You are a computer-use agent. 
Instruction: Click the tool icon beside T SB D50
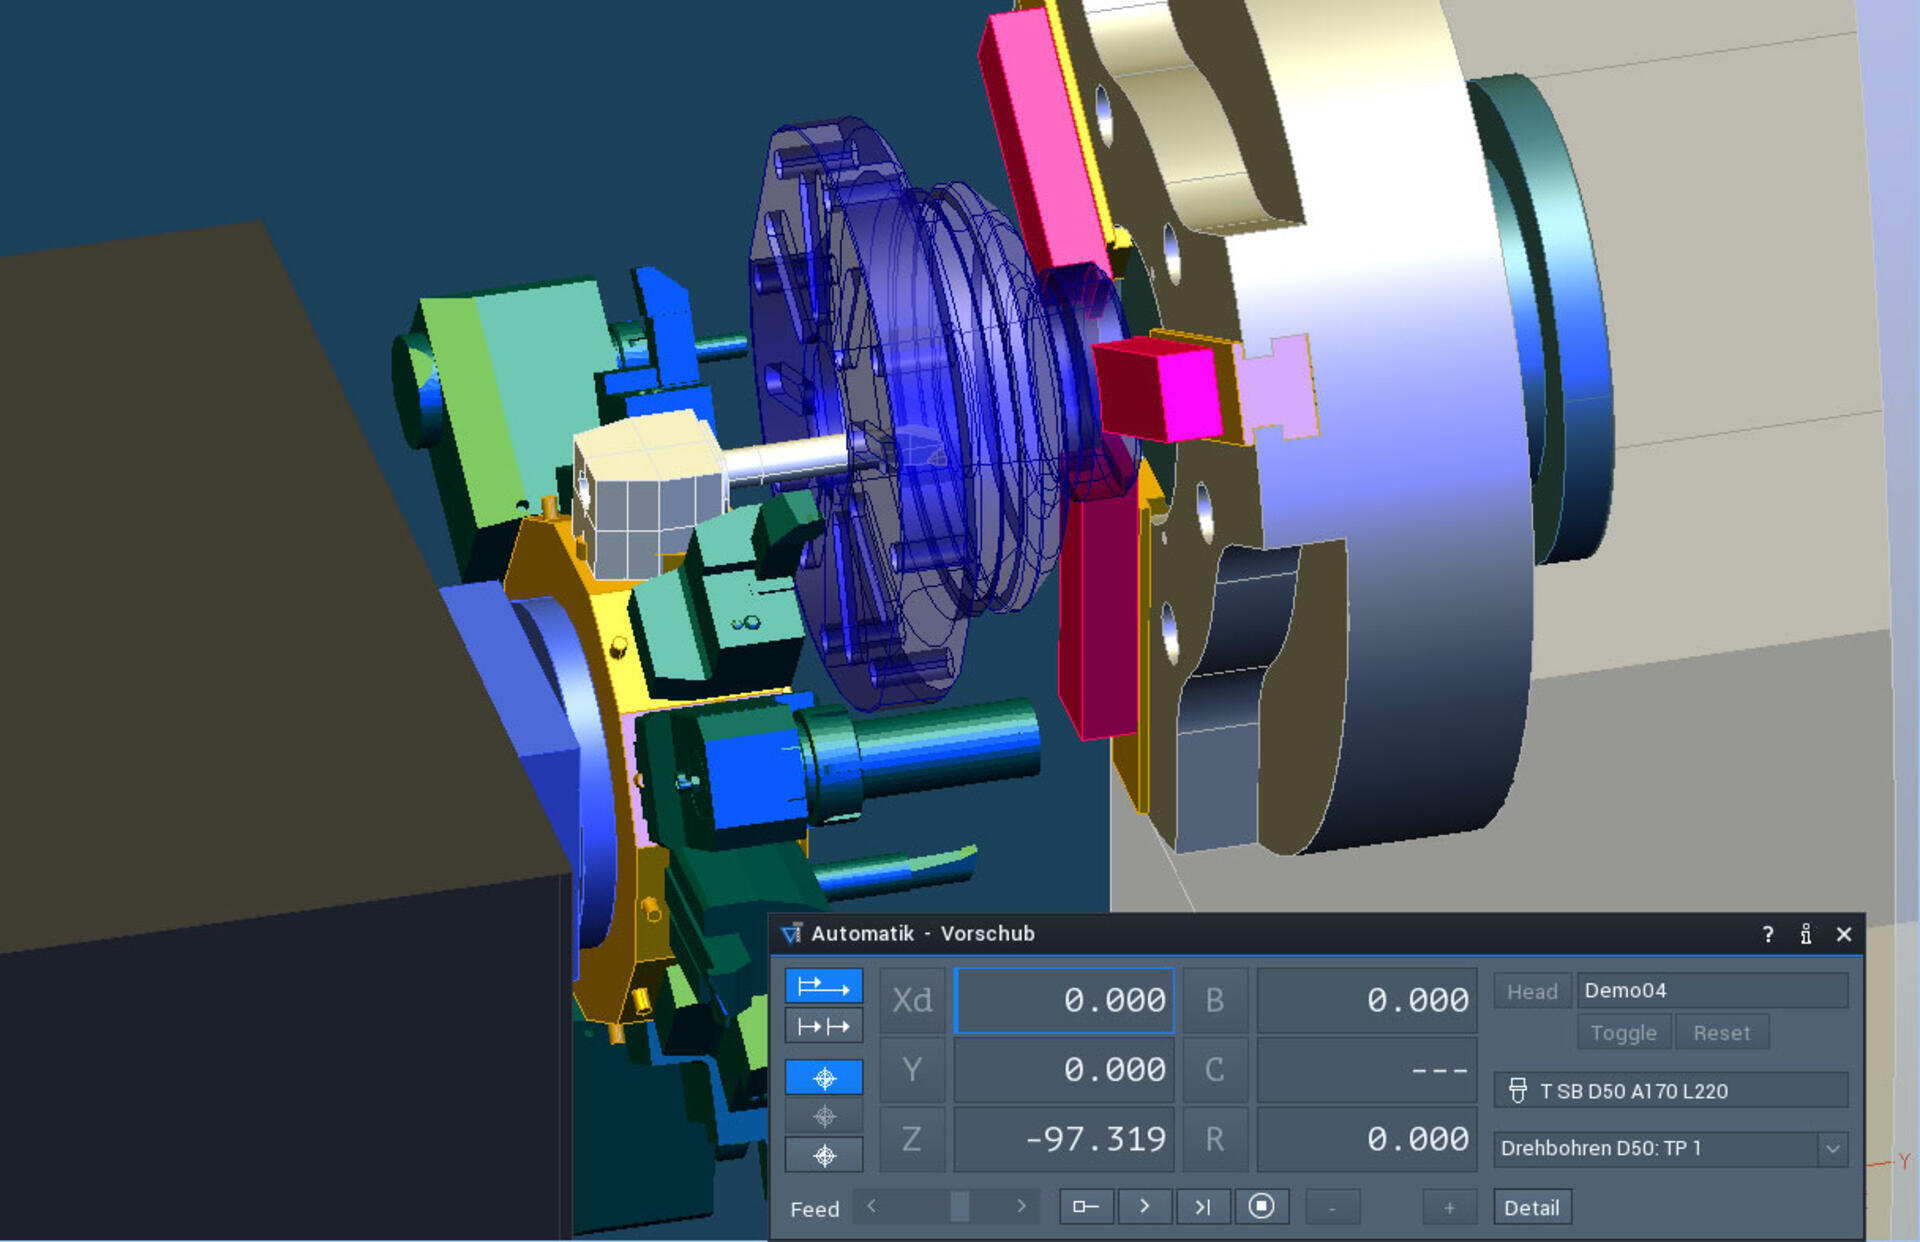[x=1517, y=1090]
